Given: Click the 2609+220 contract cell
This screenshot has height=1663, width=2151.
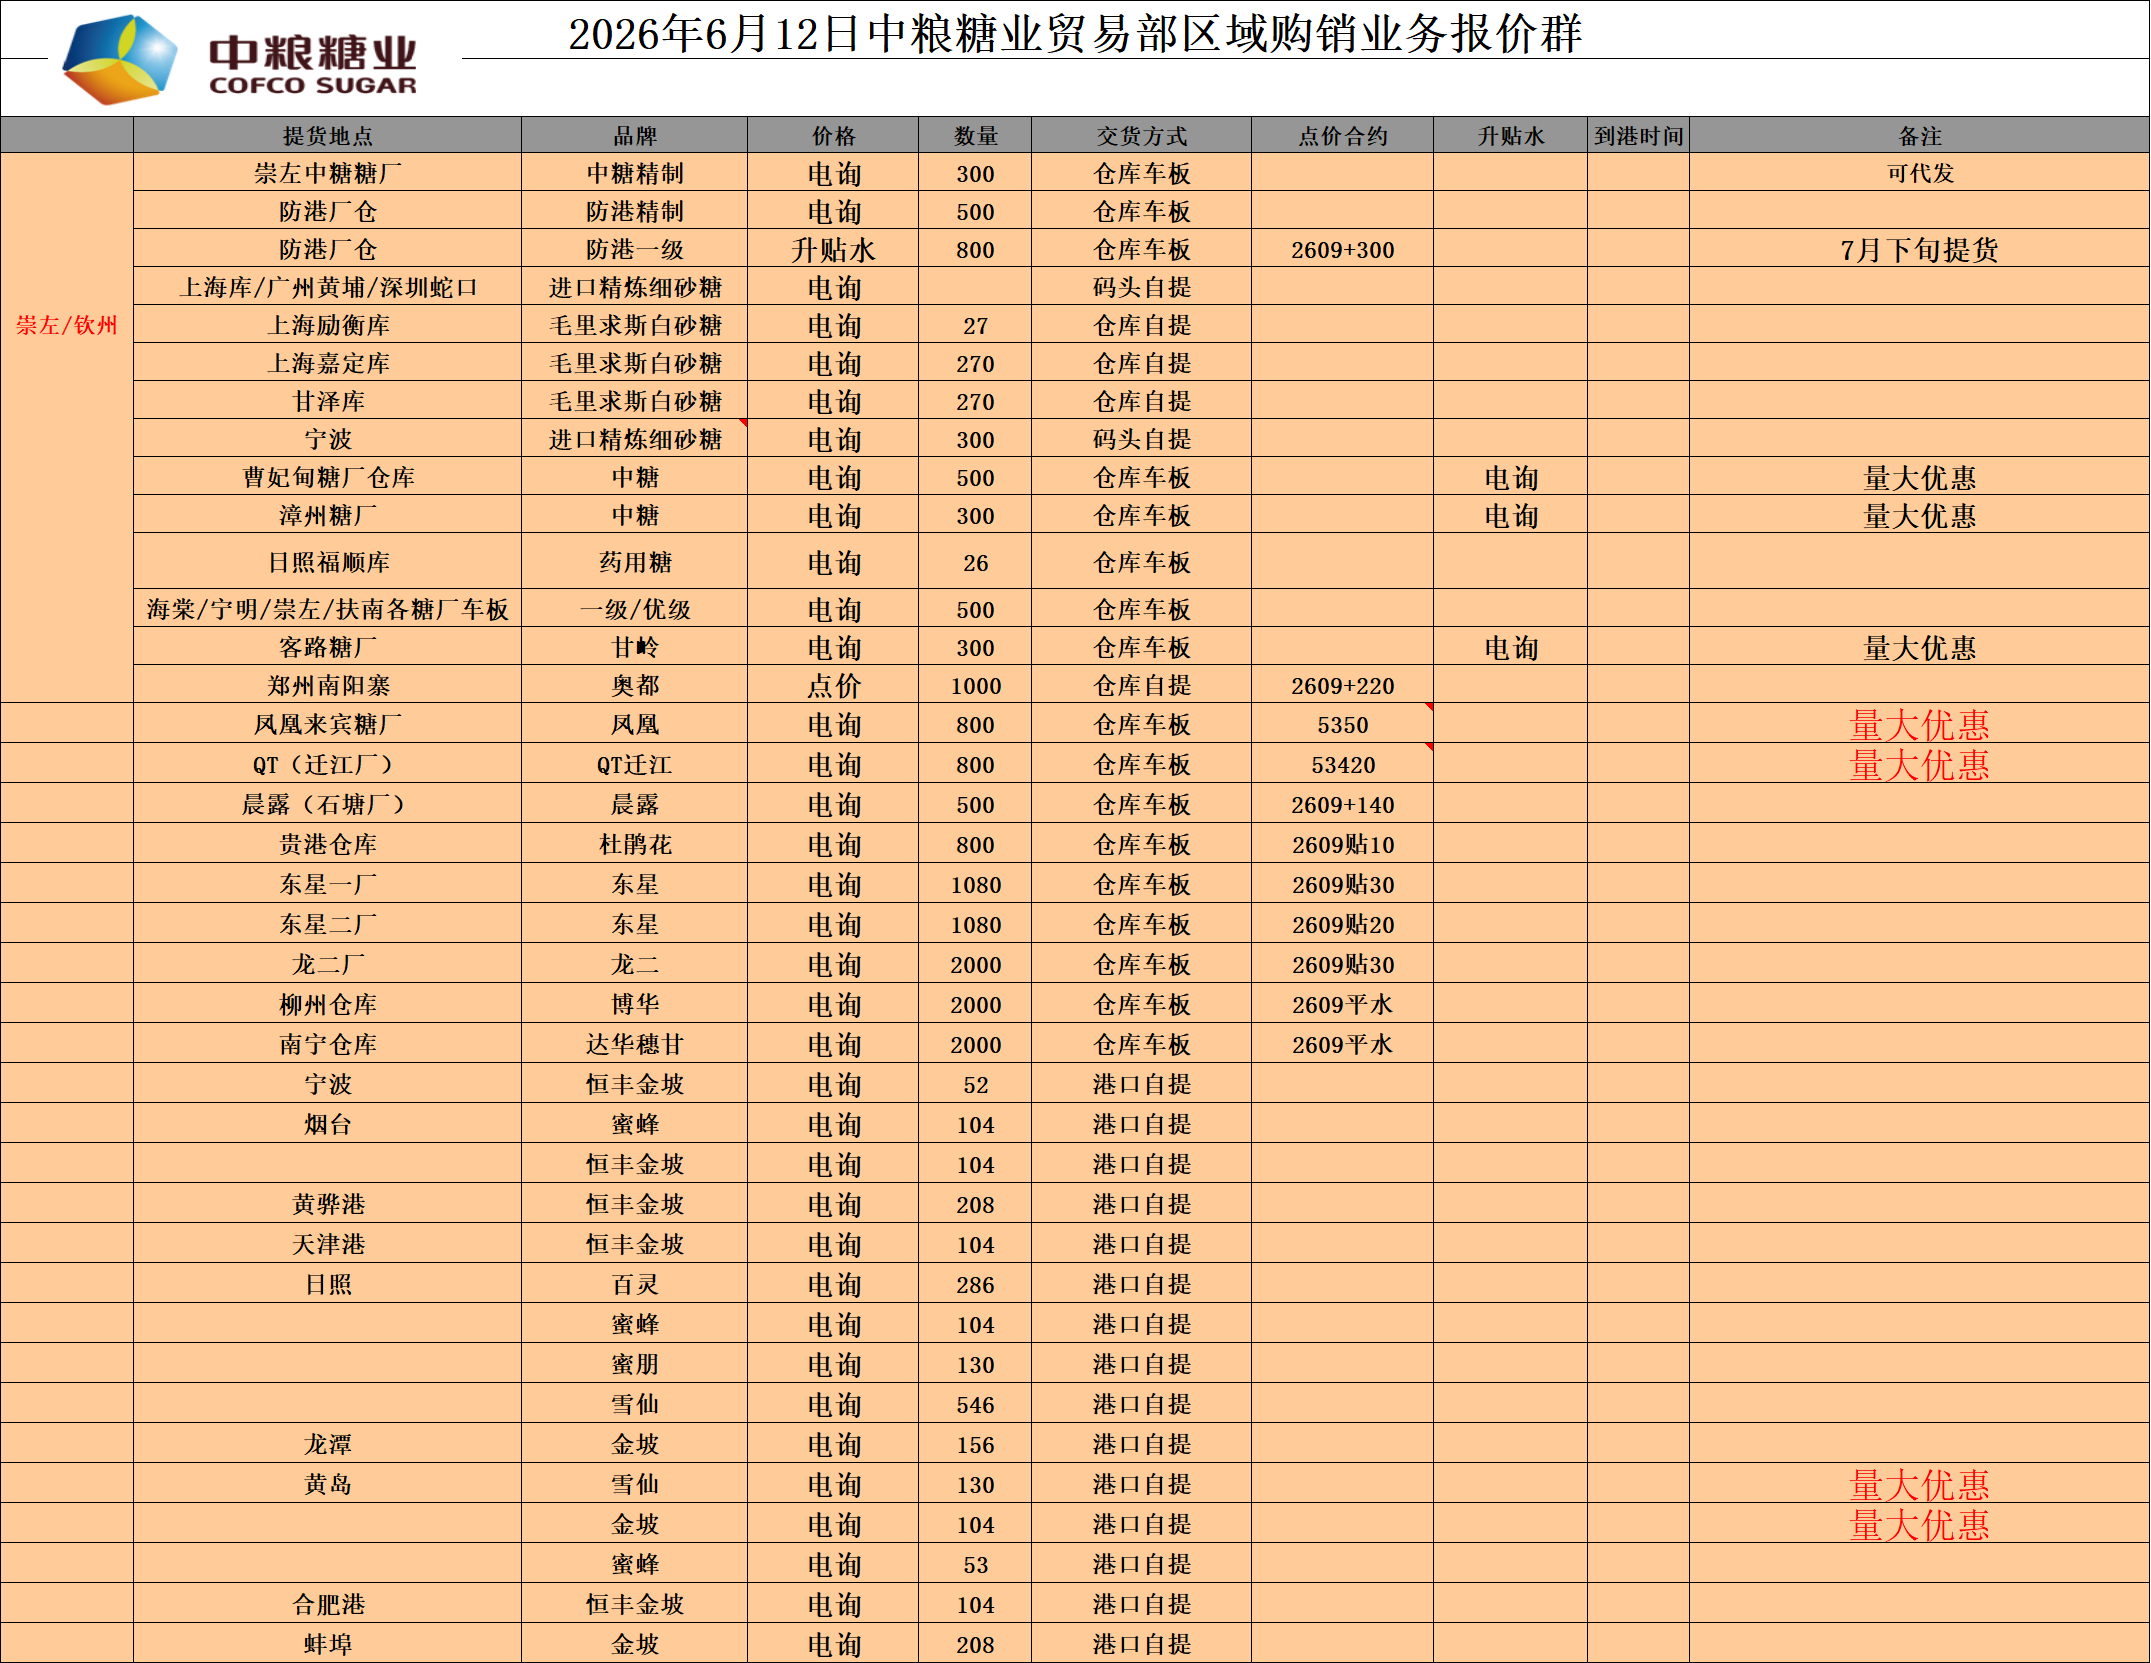Looking at the screenshot, I should 1343,686.
